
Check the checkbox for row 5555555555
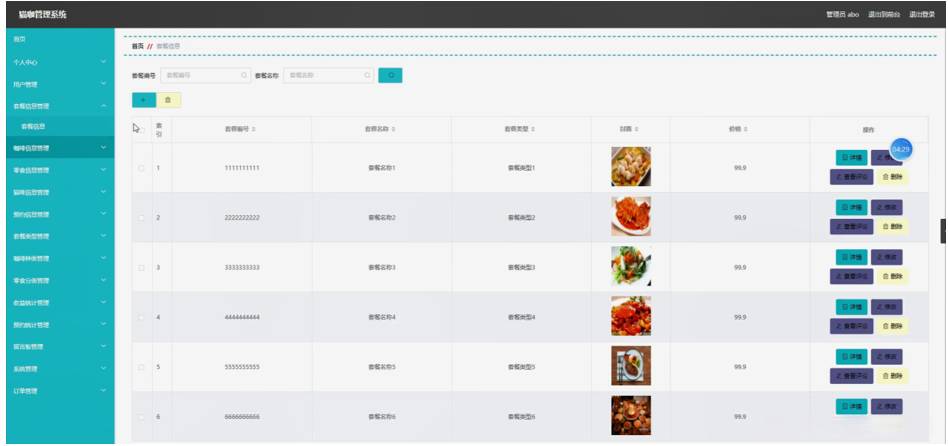141,367
